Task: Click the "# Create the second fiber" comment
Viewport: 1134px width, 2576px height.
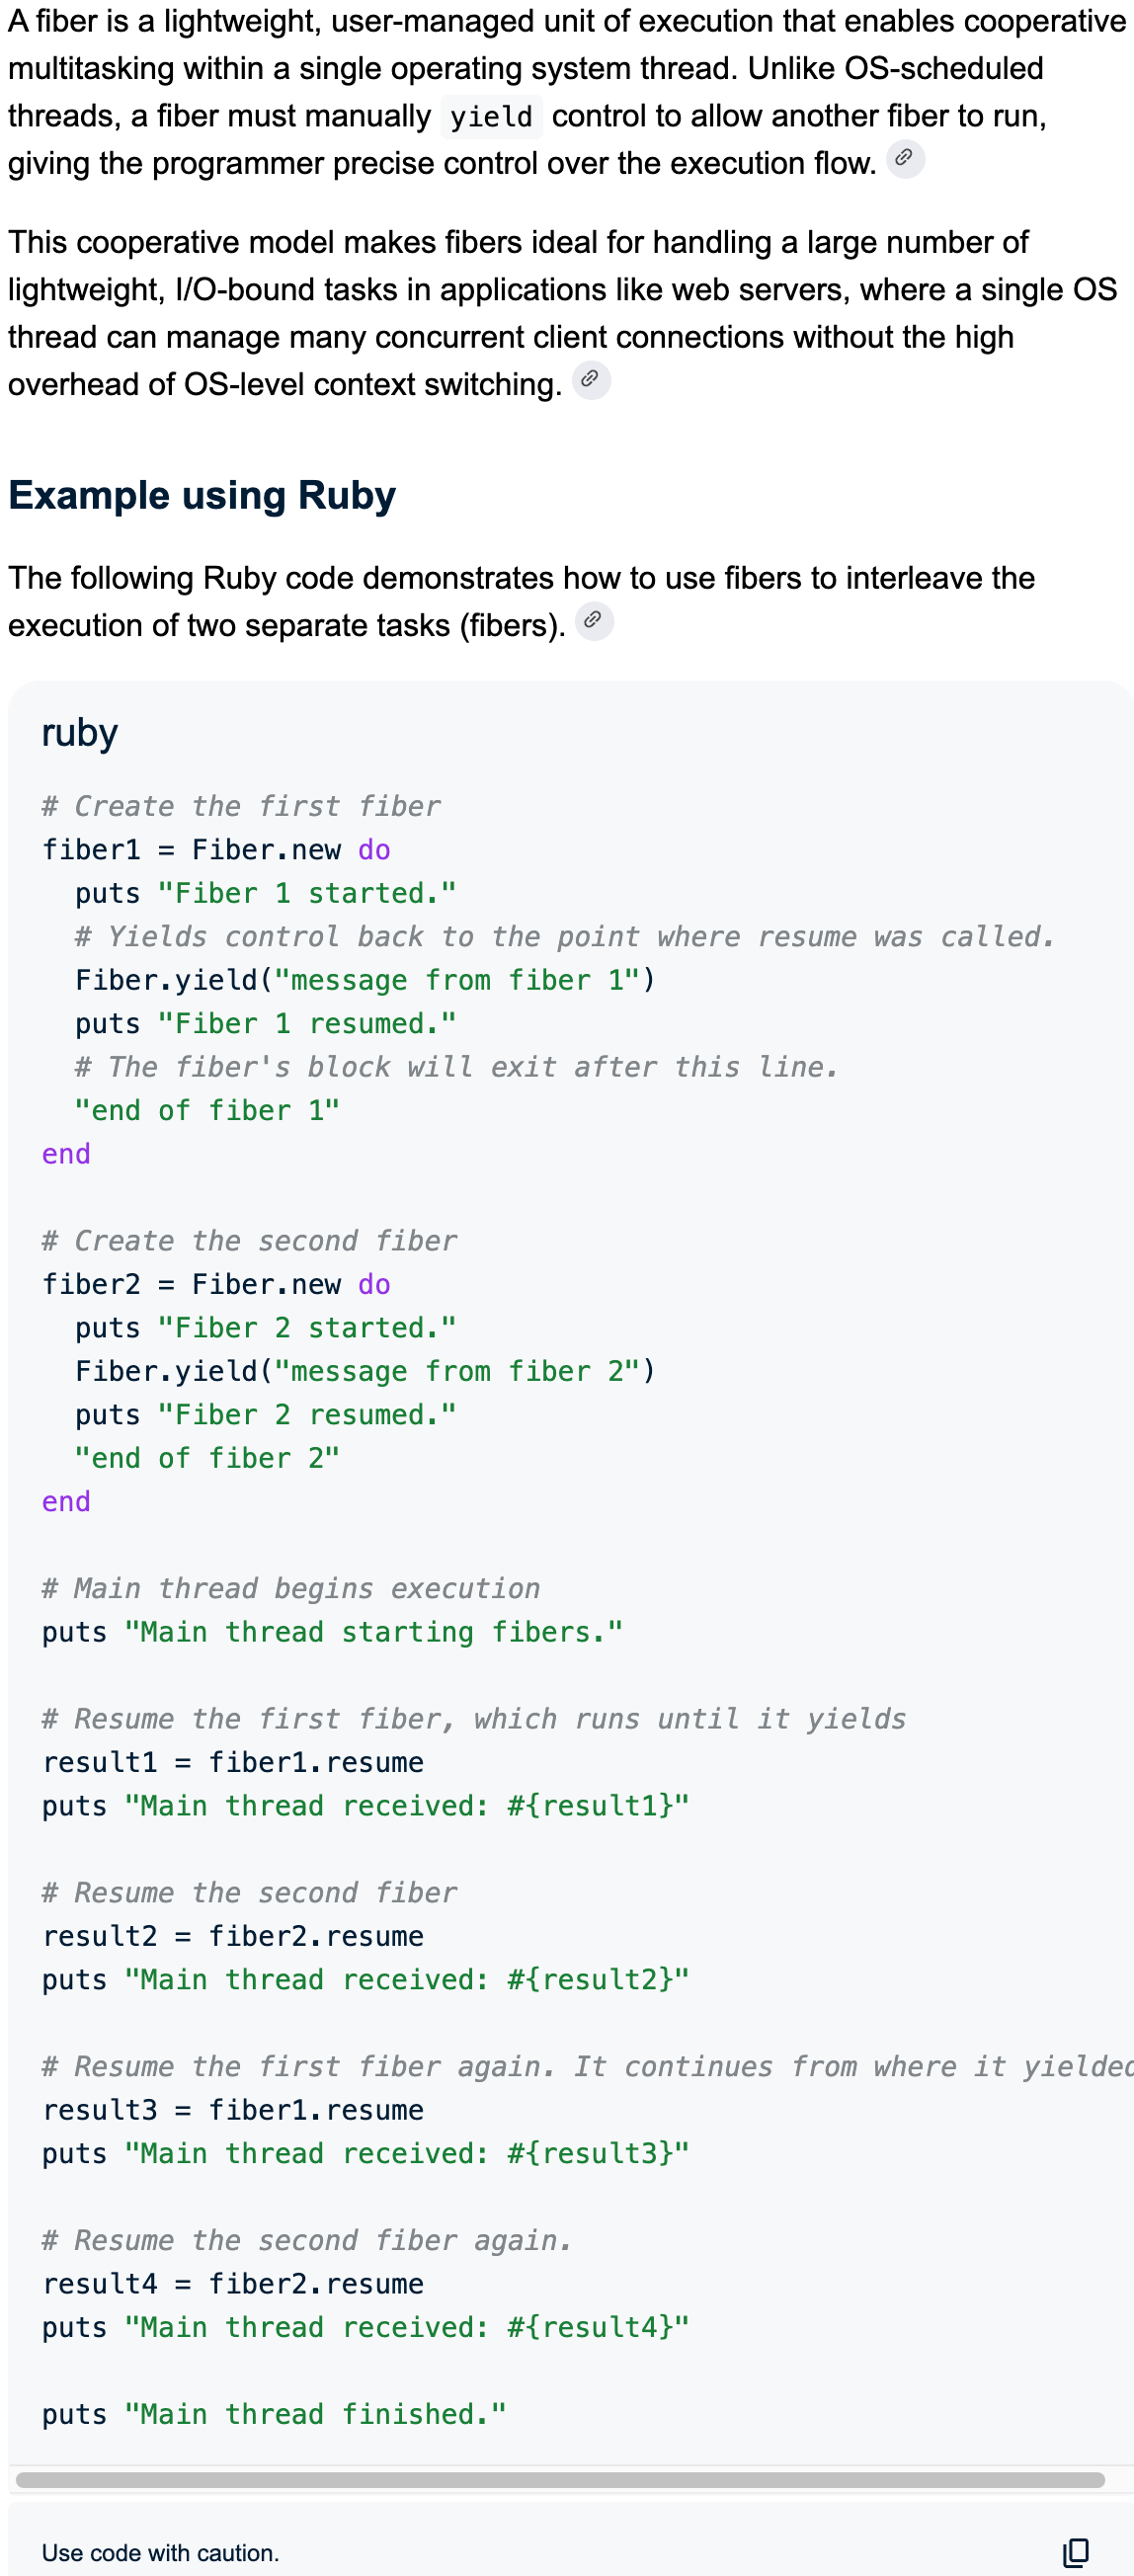Action: click(x=249, y=1241)
